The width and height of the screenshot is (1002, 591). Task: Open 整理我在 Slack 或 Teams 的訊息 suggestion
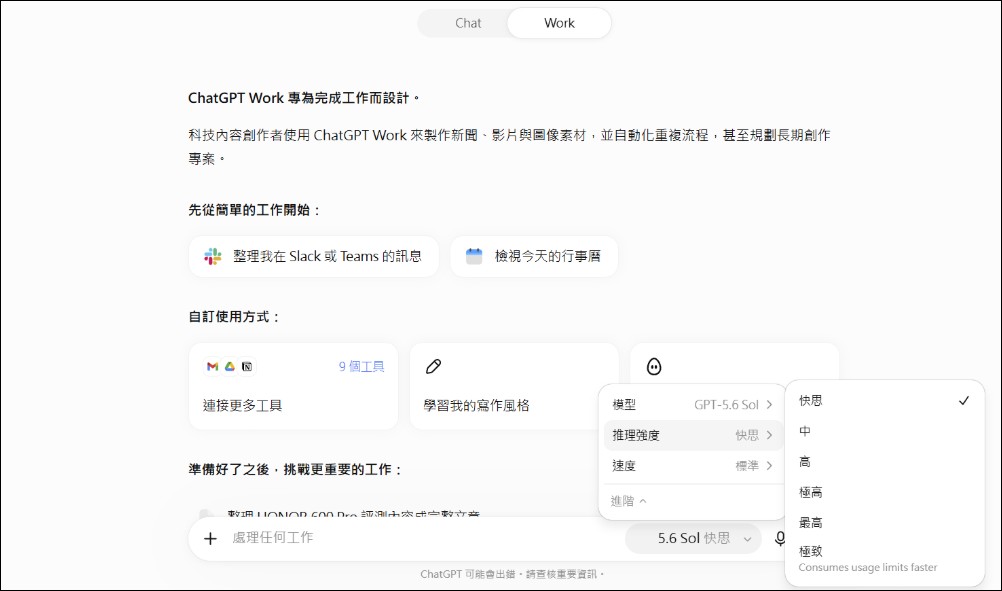pyautogui.click(x=314, y=256)
